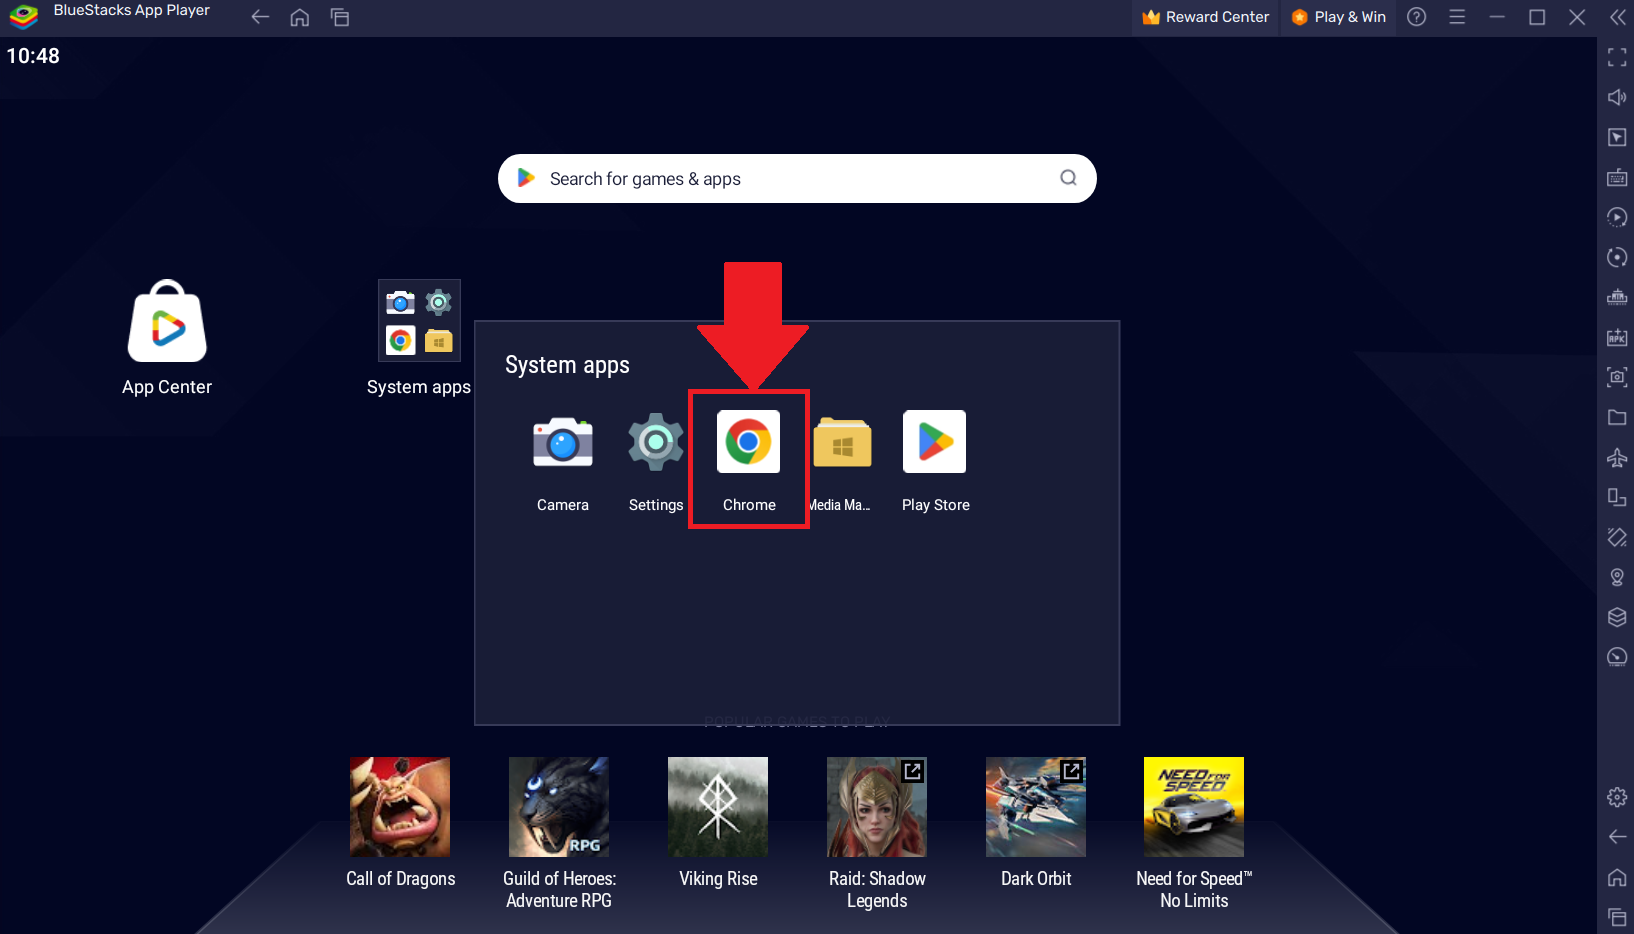
Task: Open the hamburger menu in title bar
Action: [1457, 17]
